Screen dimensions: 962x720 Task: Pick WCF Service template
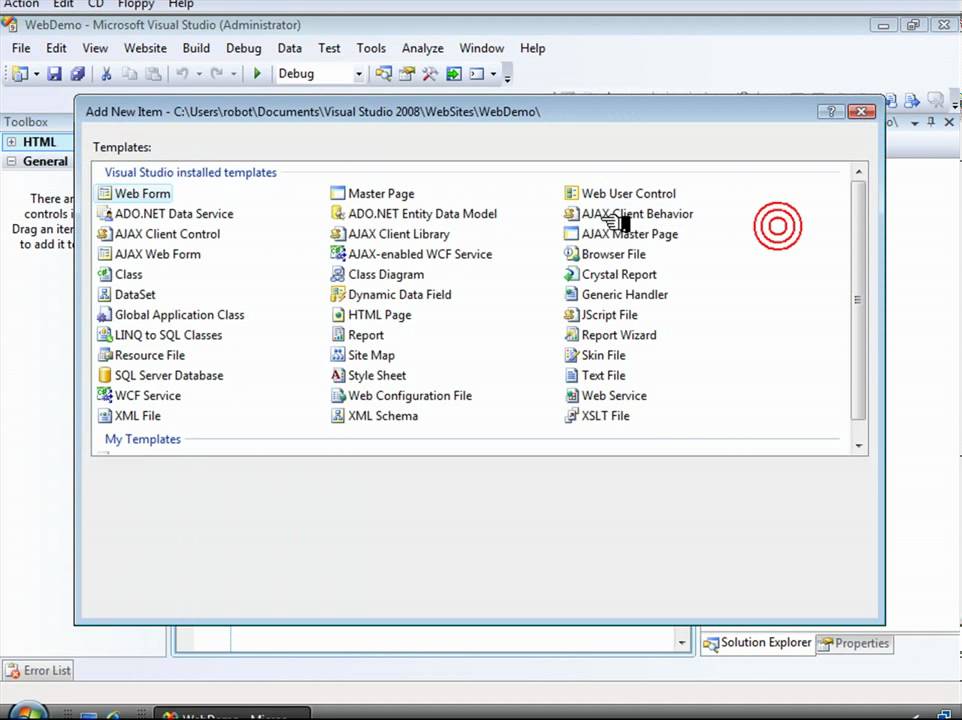139,396
